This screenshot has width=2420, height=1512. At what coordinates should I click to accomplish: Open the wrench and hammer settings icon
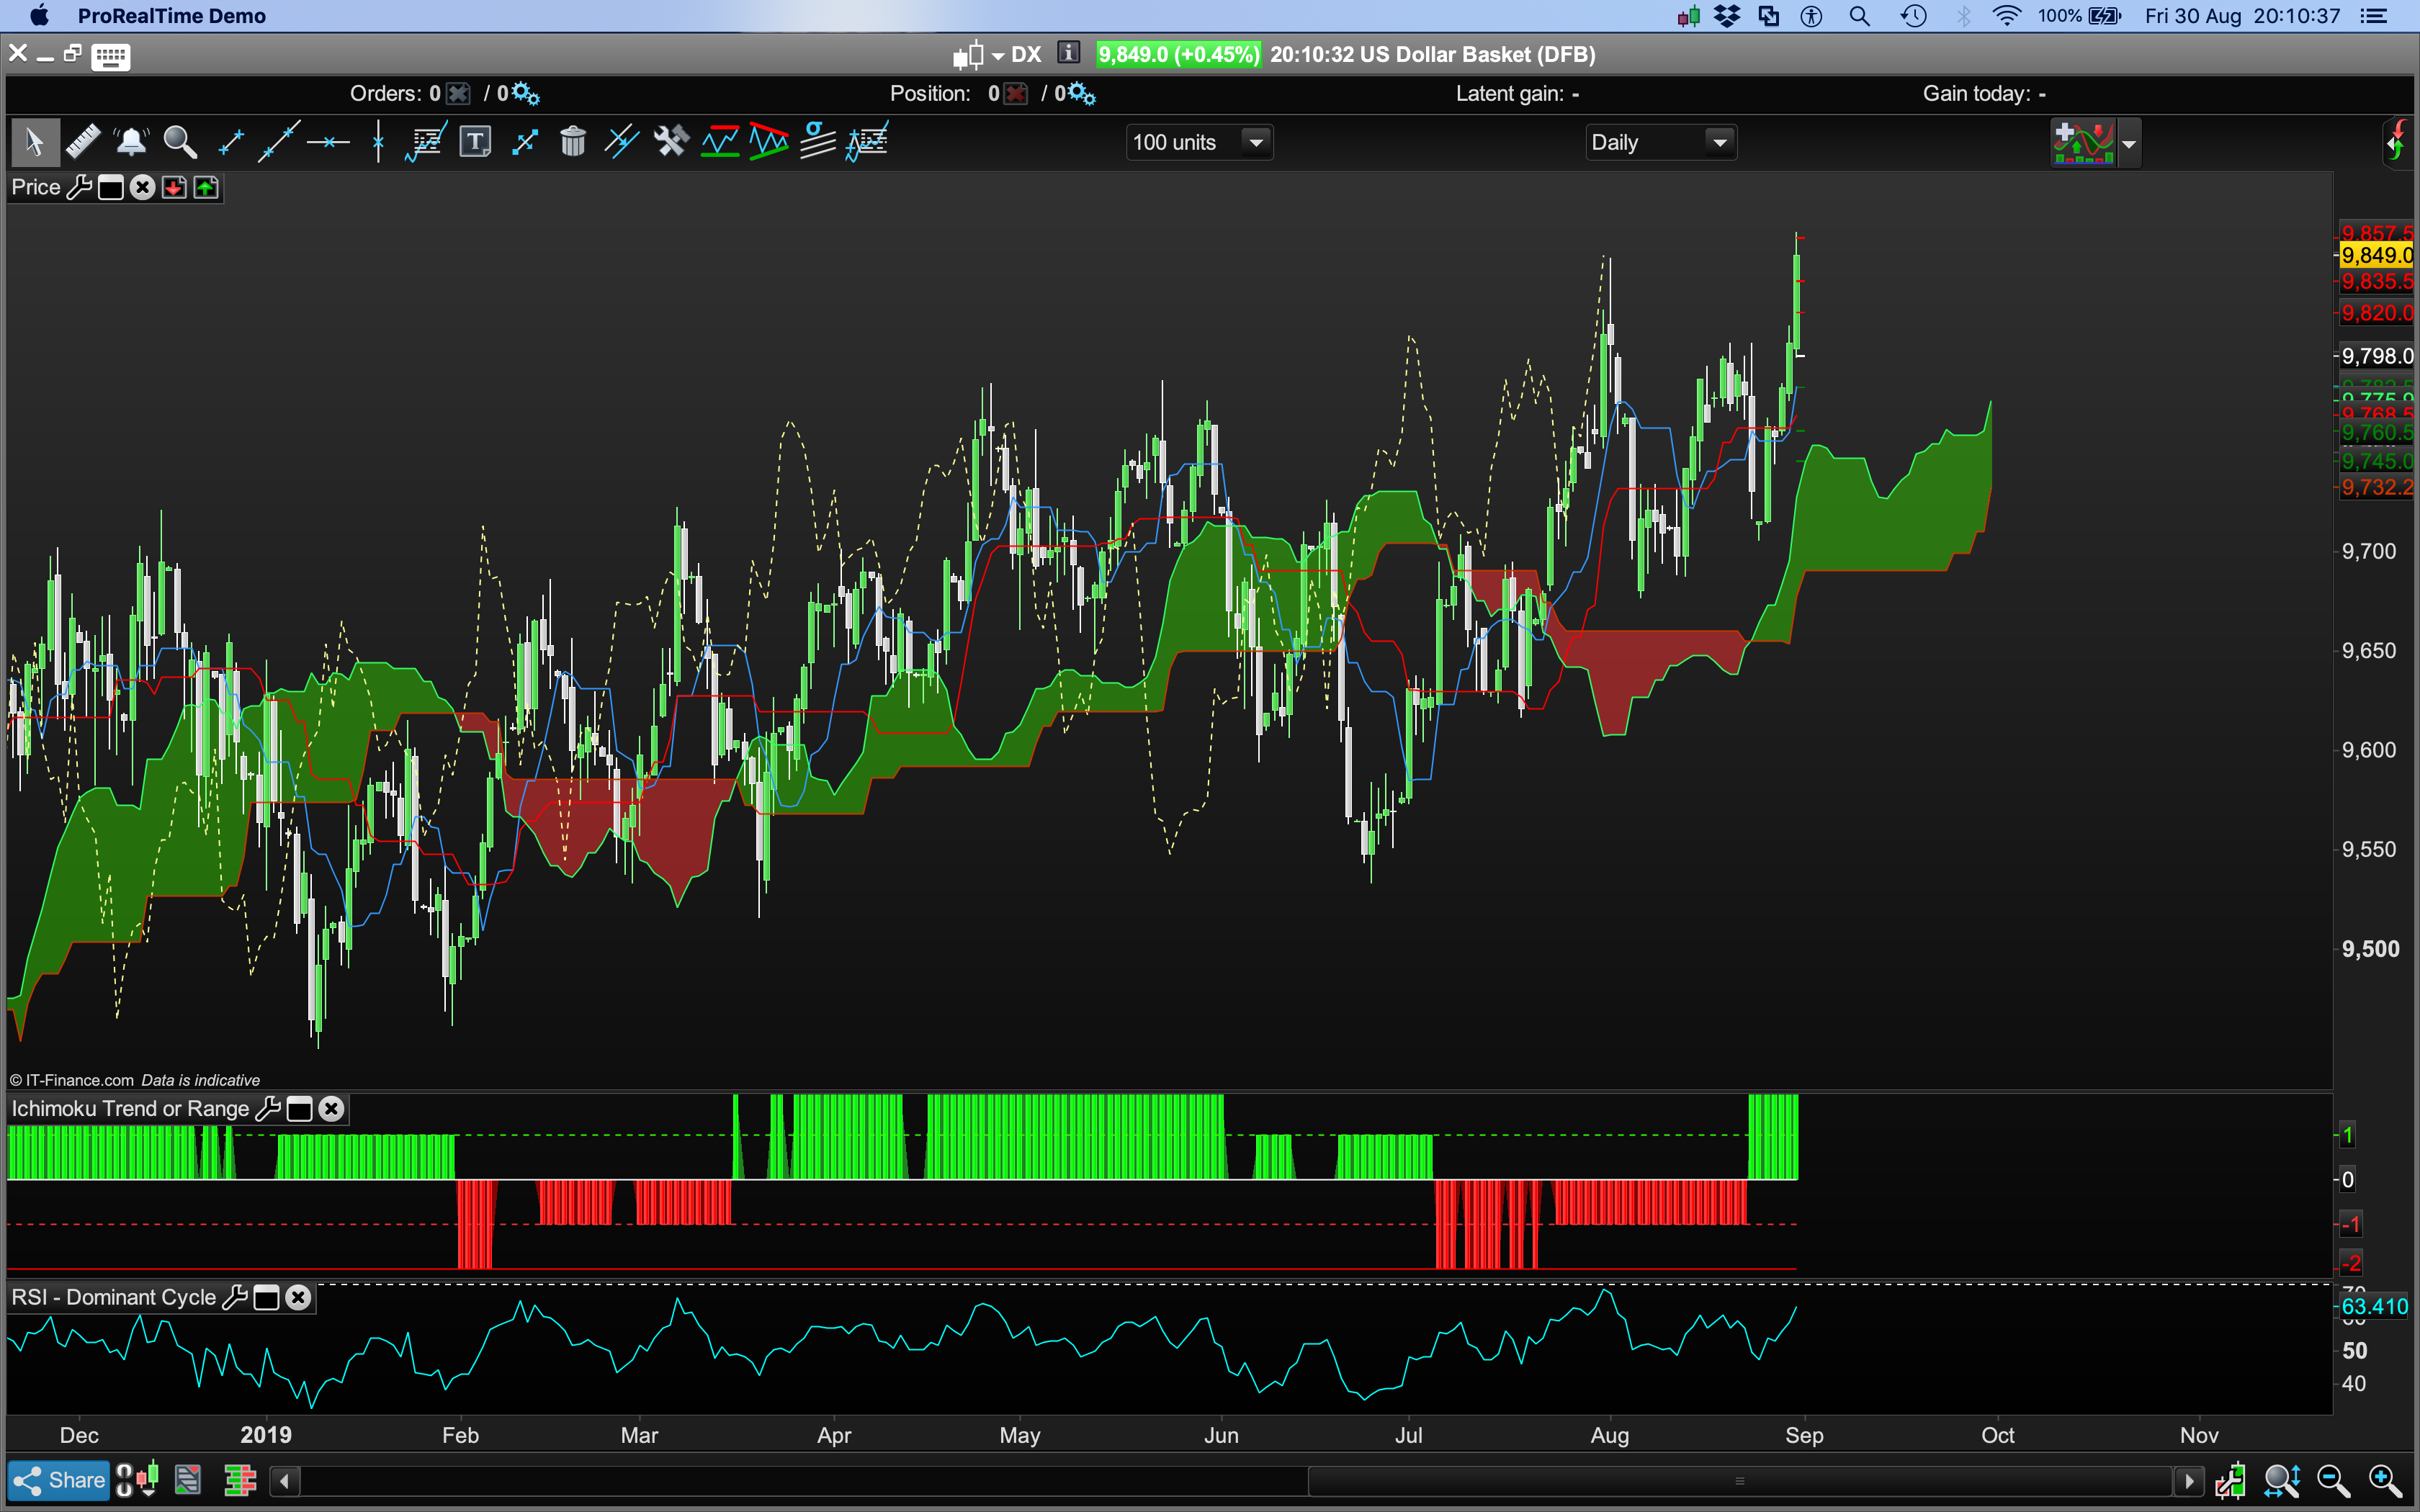tap(671, 142)
